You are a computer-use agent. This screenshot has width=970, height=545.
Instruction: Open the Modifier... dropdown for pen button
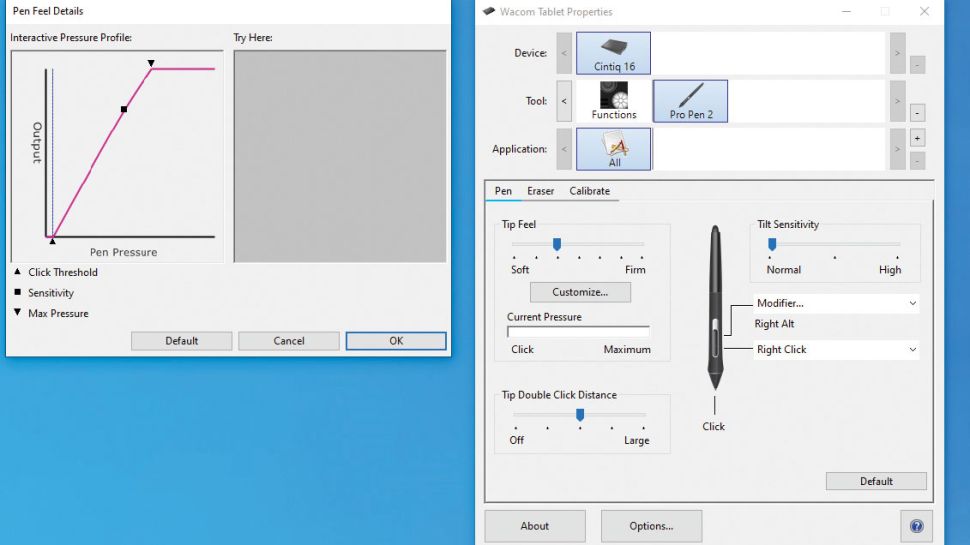coord(835,303)
